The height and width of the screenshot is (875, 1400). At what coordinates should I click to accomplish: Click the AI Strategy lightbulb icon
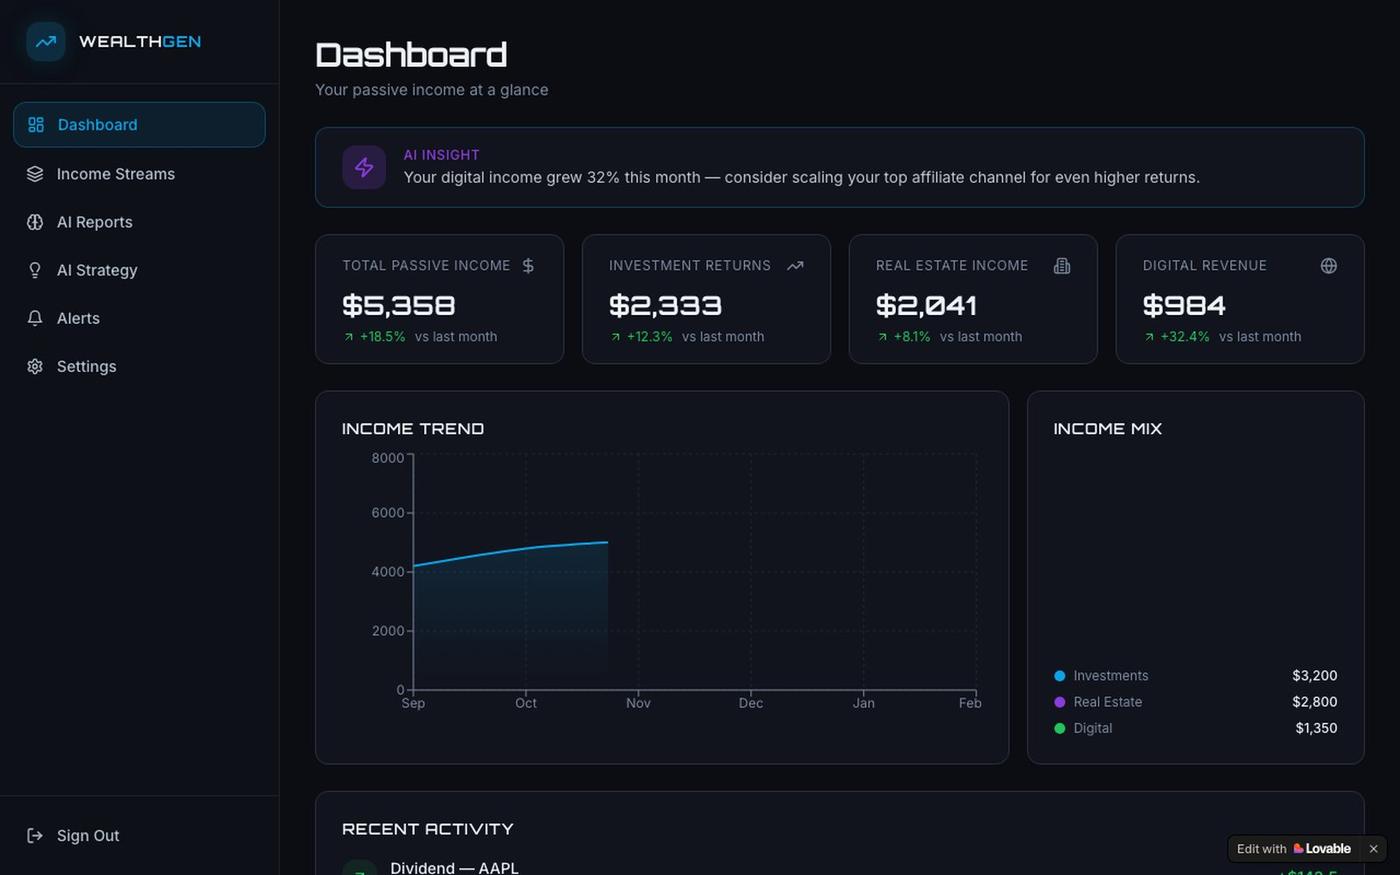(35, 270)
